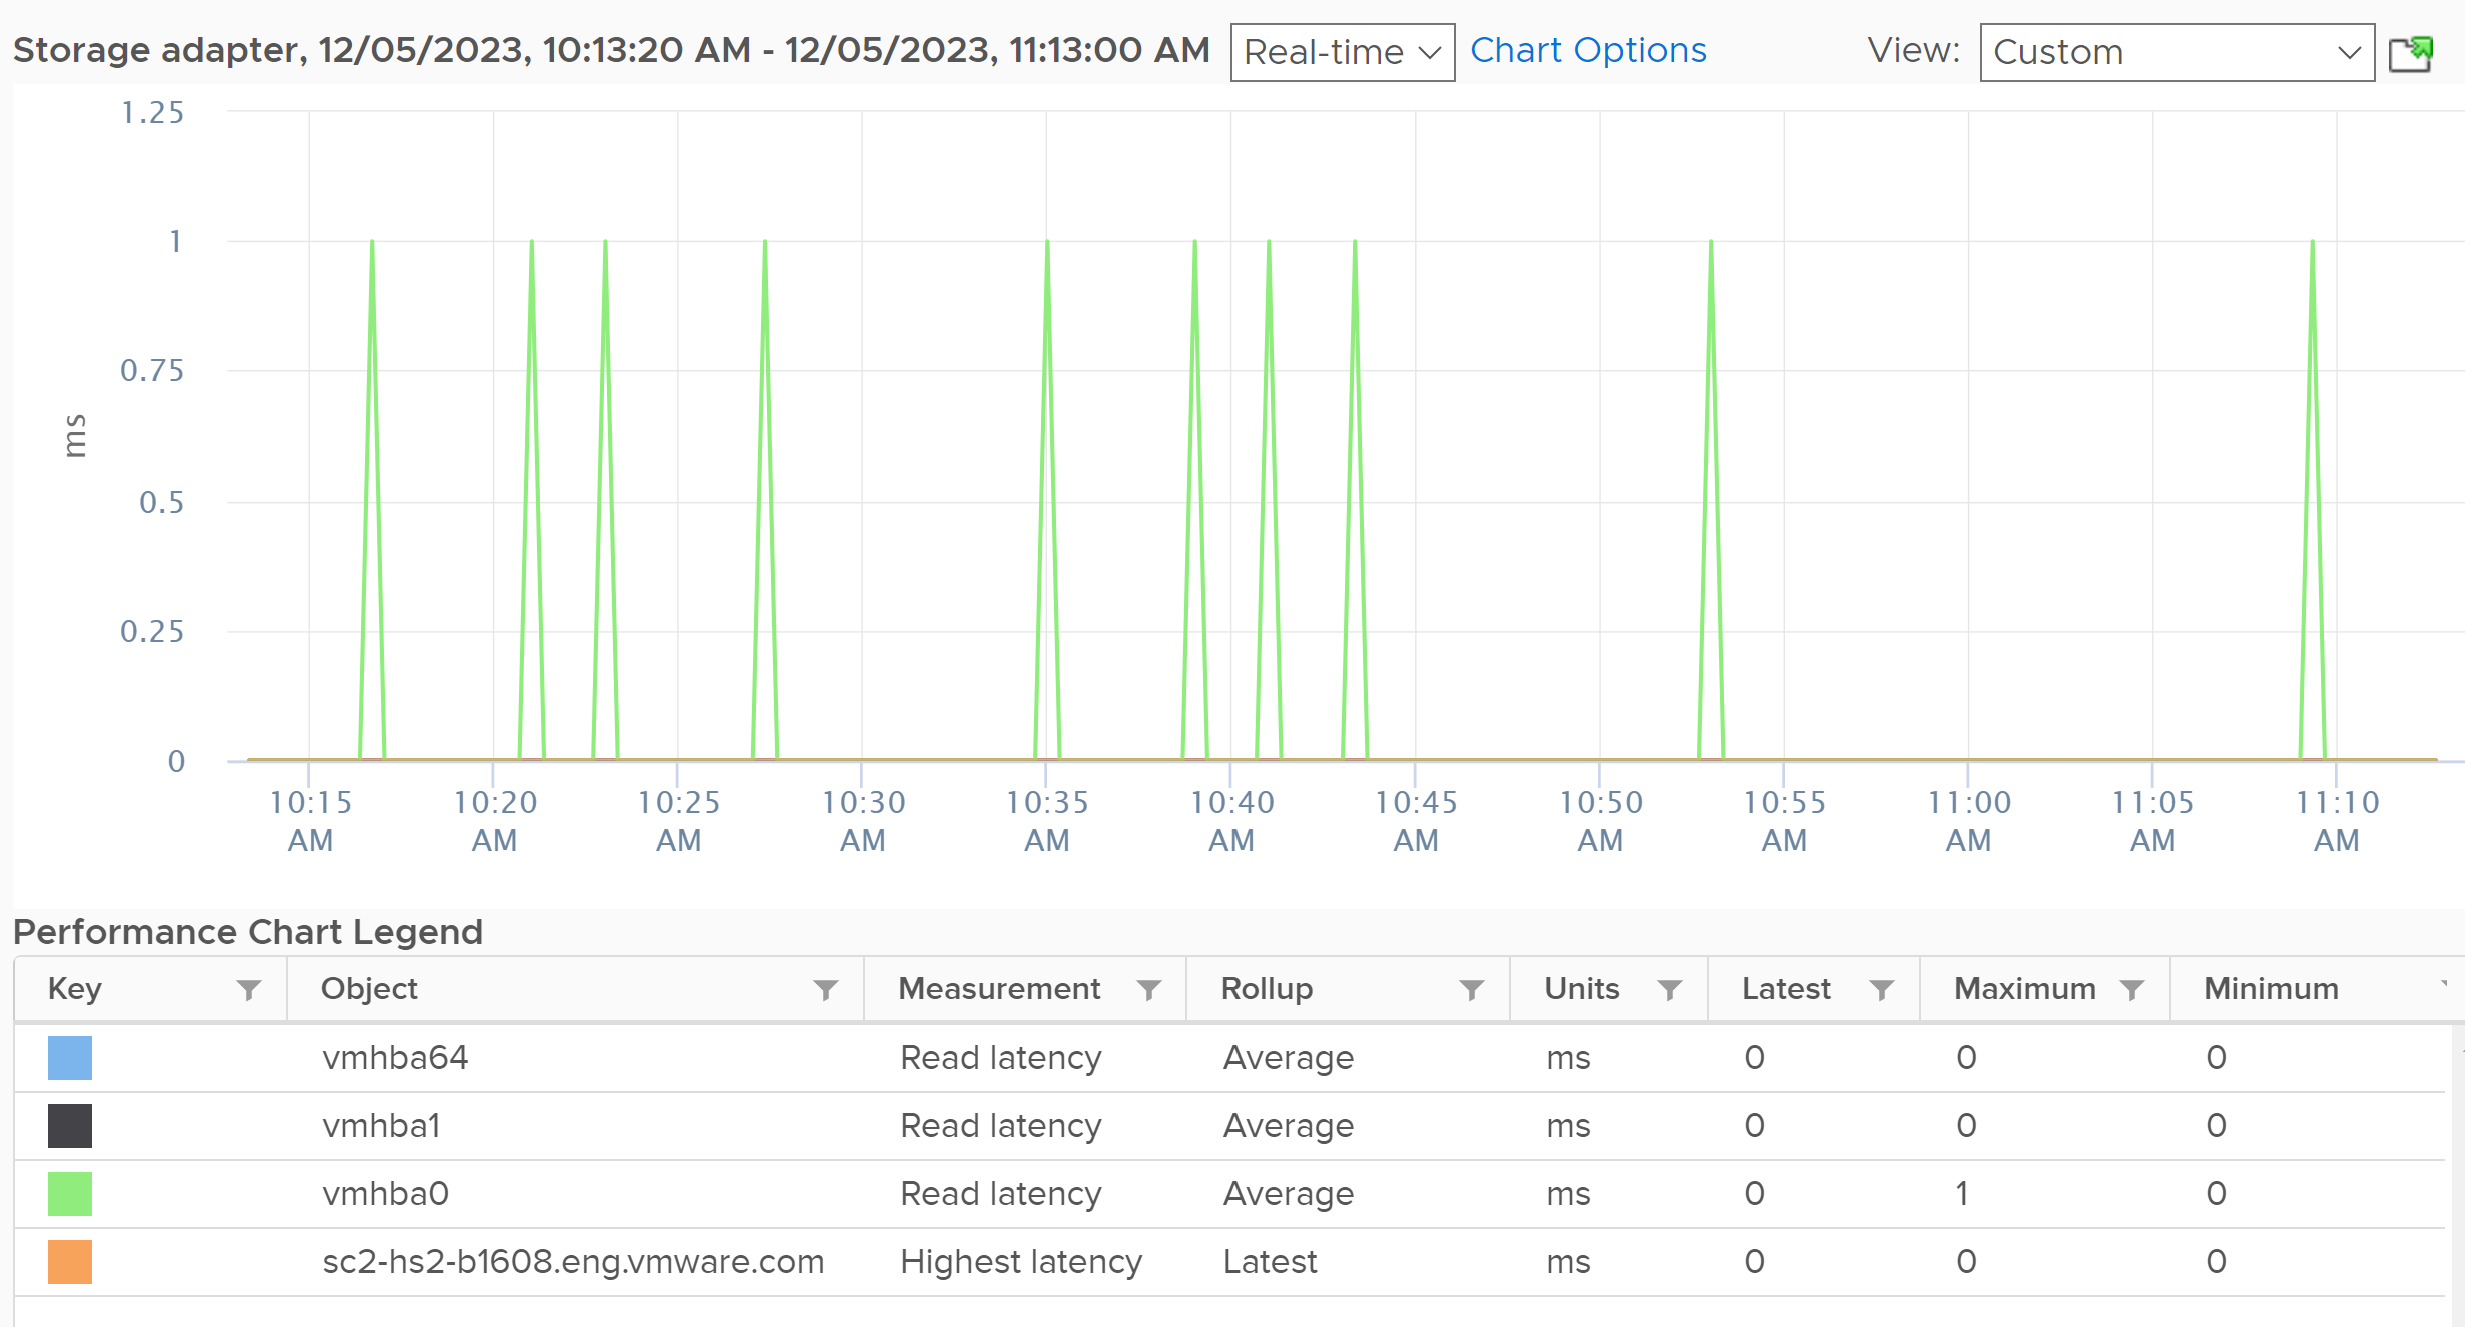This screenshot has width=2465, height=1327.
Task: Sort by the Minimum column header
Action: pyautogui.click(x=2271, y=988)
